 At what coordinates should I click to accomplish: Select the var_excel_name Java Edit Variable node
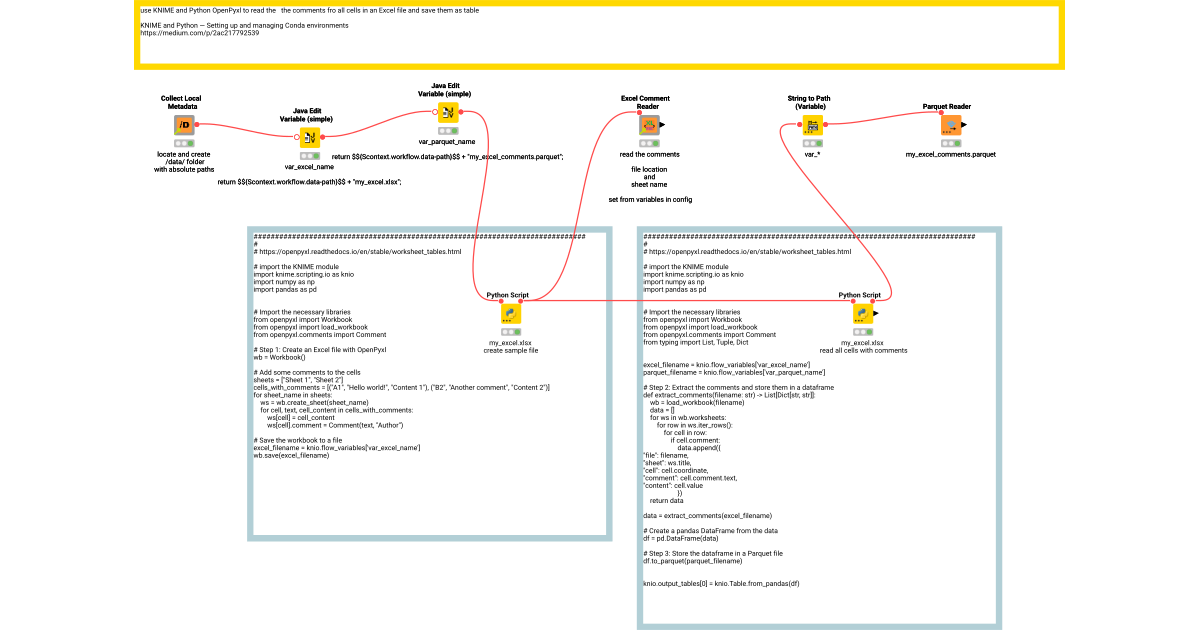pyautogui.click(x=308, y=136)
